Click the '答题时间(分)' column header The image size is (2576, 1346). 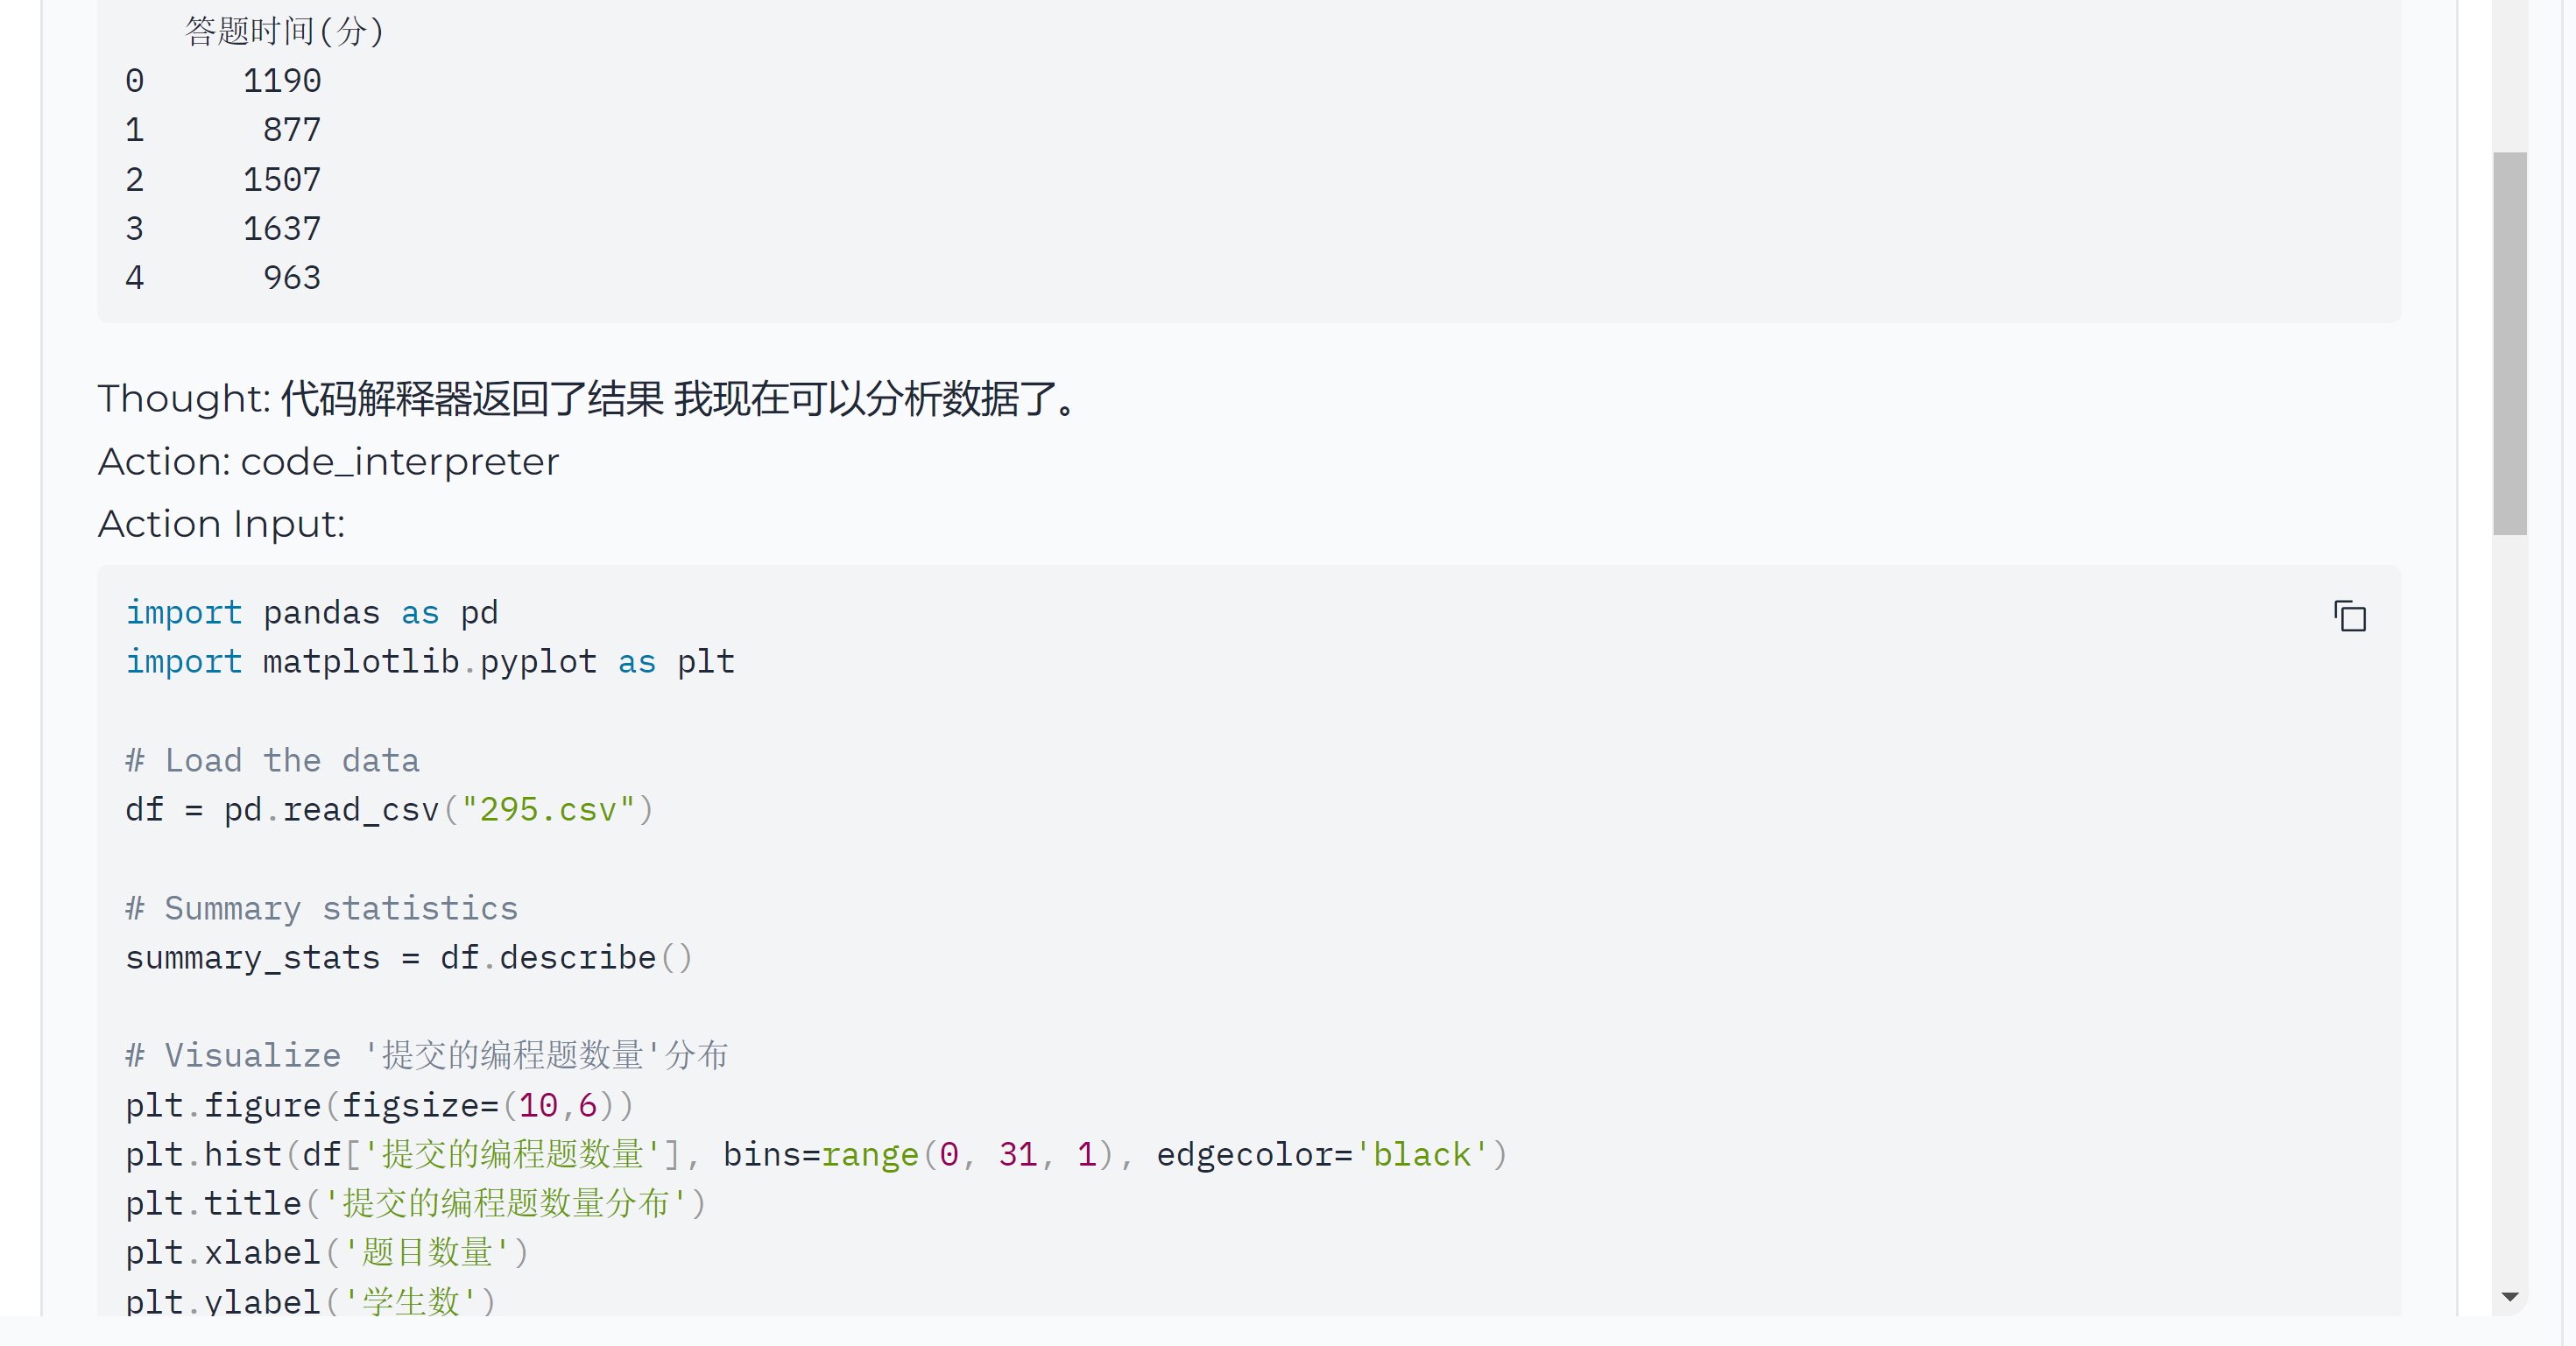pos(284,31)
